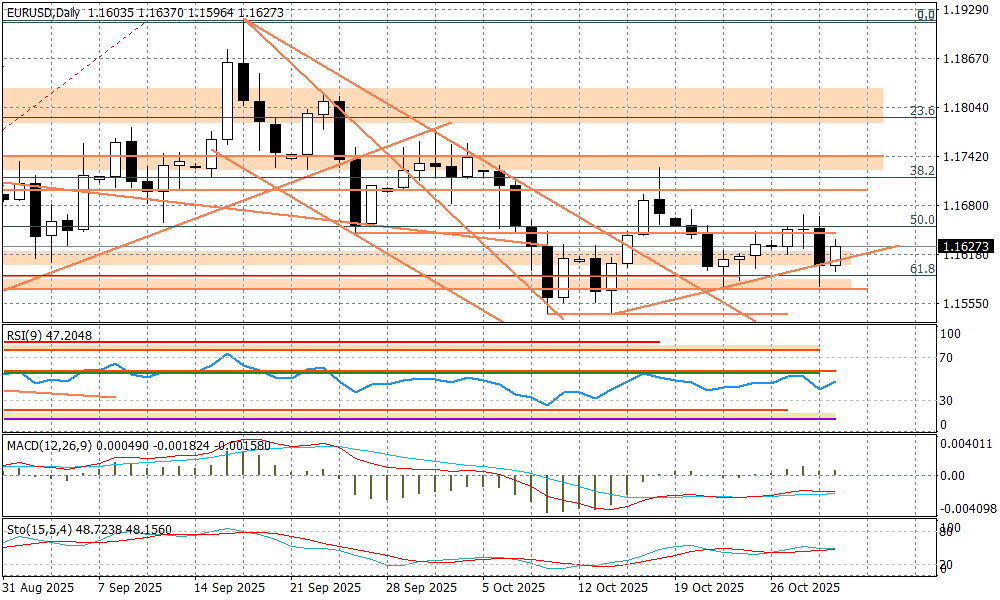Click the 26 Oct 2025 date label
The image size is (1000, 600).
(807, 587)
